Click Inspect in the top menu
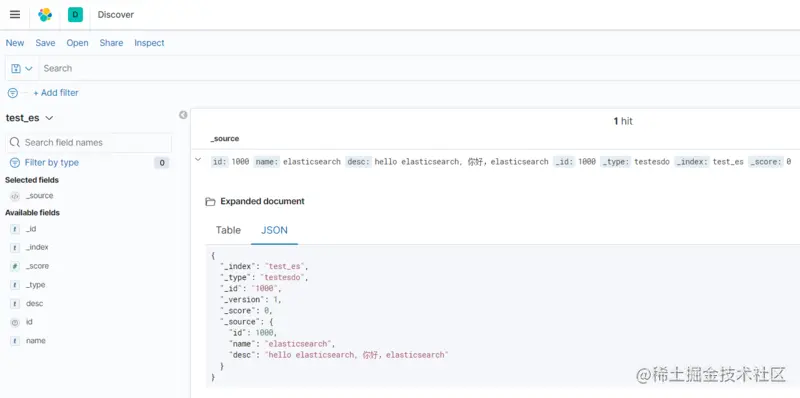Screen dimensions: 800x398 coord(149,43)
